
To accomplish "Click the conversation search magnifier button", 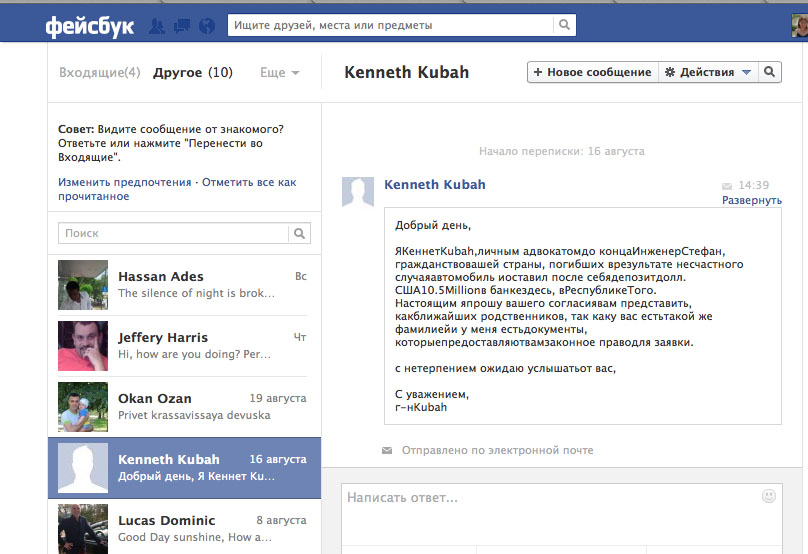I will (x=770, y=72).
